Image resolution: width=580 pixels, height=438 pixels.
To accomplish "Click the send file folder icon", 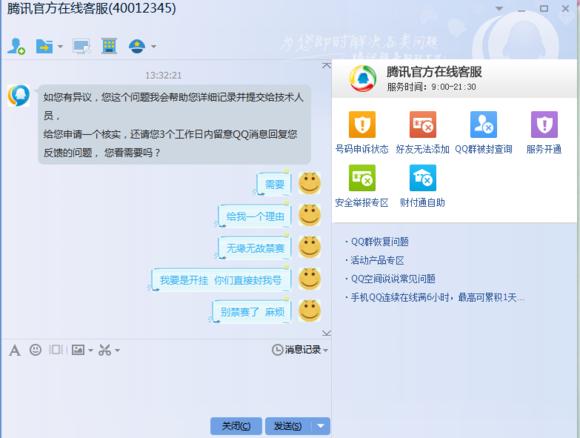I will 44,46.
